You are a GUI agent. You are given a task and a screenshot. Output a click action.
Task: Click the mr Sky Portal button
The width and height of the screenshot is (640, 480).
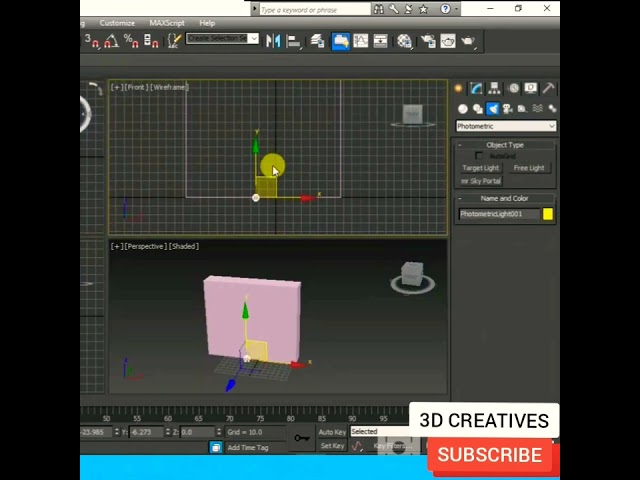pyautogui.click(x=481, y=181)
